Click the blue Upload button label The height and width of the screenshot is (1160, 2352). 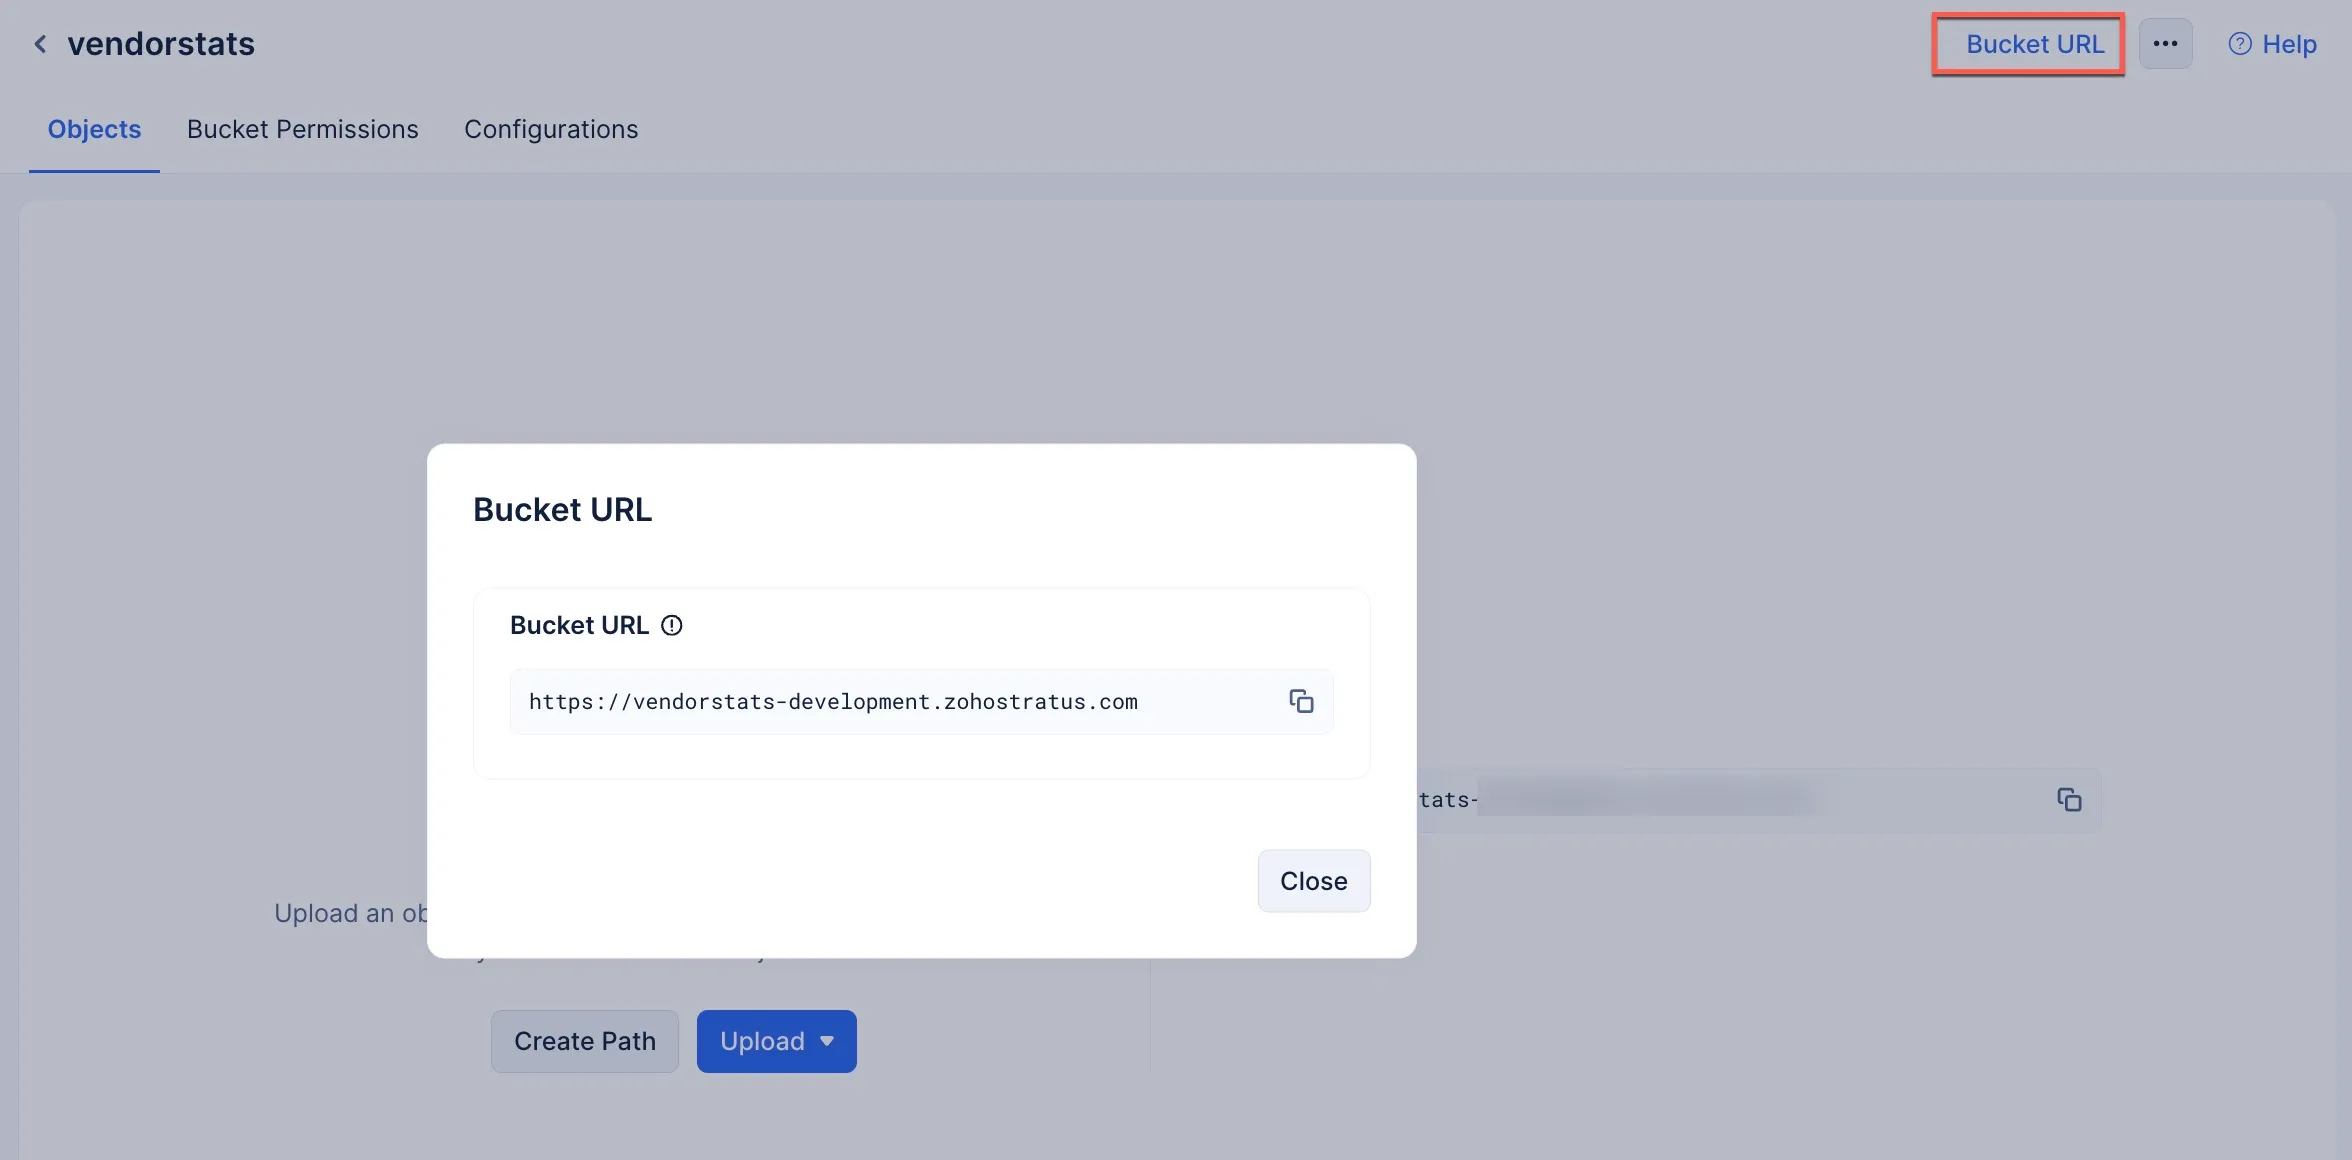point(762,1041)
